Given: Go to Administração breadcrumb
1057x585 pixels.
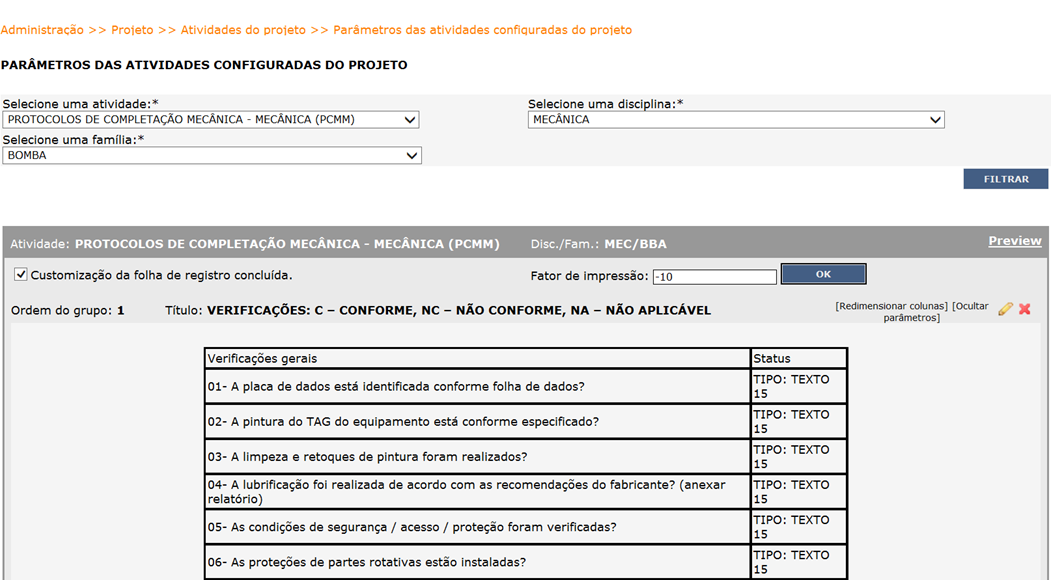Looking at the screenshot, I should pos(42,30).
